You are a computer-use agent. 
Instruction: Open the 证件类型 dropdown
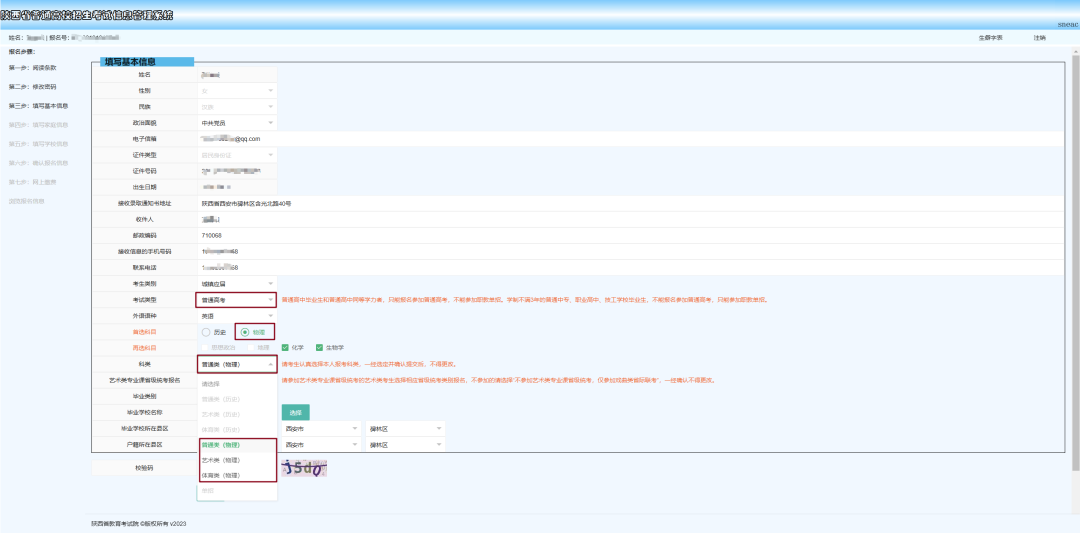(x=237, y=155)
